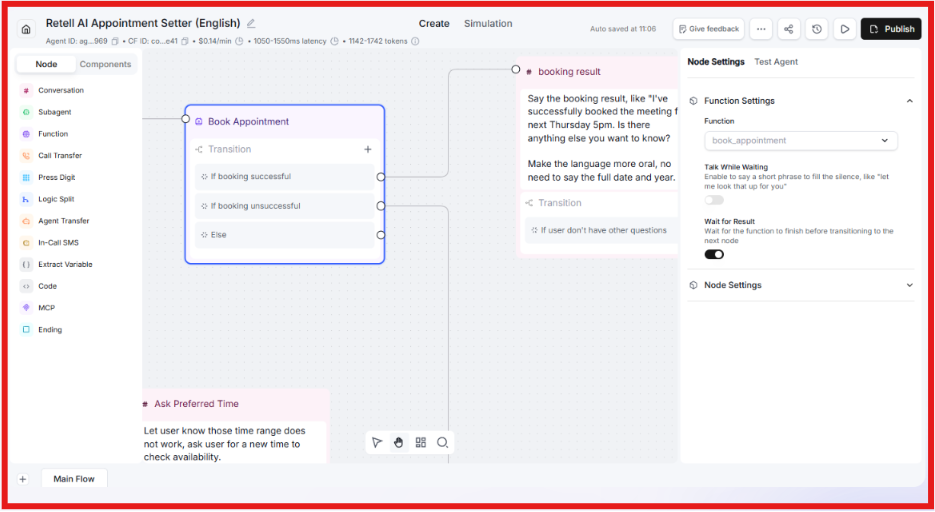
Task: Select the Press Digit node type
Action: [57, 177]
